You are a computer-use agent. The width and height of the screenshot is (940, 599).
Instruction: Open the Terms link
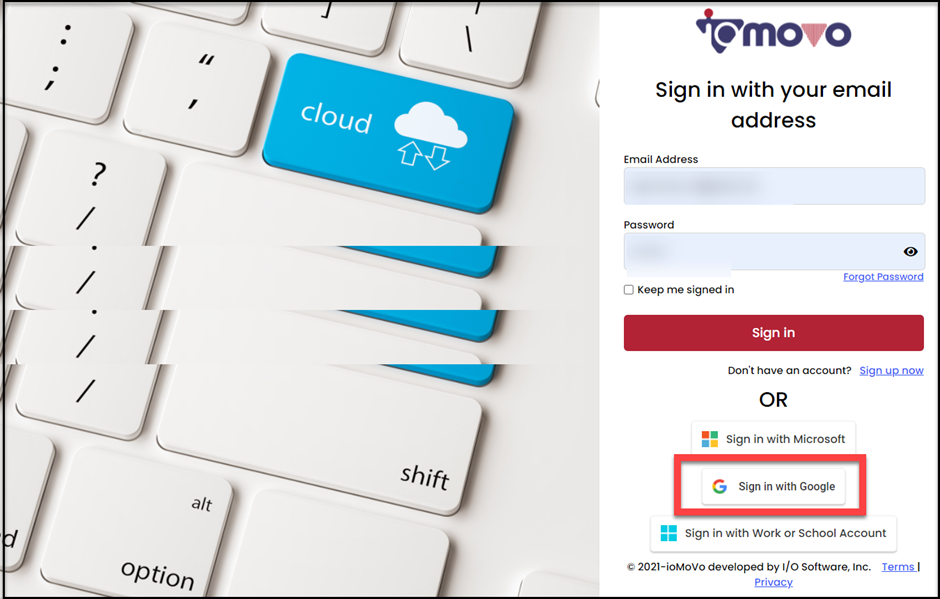[x=899, y=567]
